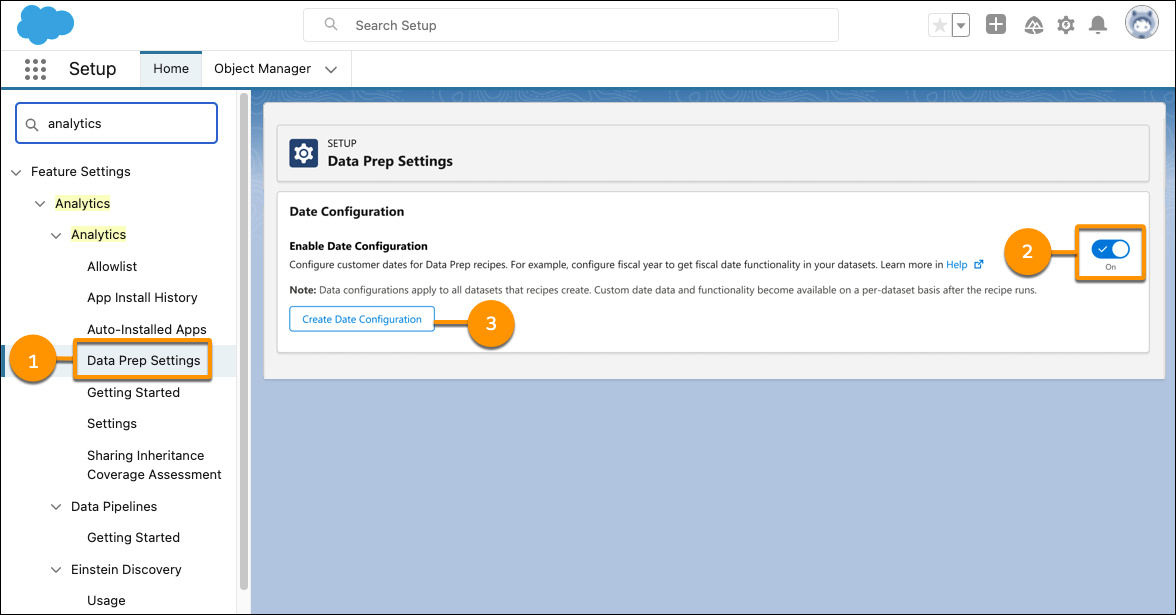Switch to the Home tab
This screenshot has width=1176, height=615.
[171, 69]
